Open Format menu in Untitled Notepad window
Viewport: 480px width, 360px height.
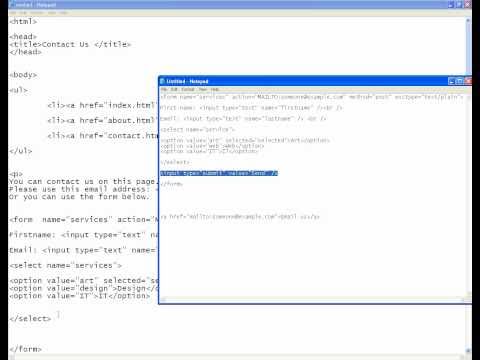188,90
